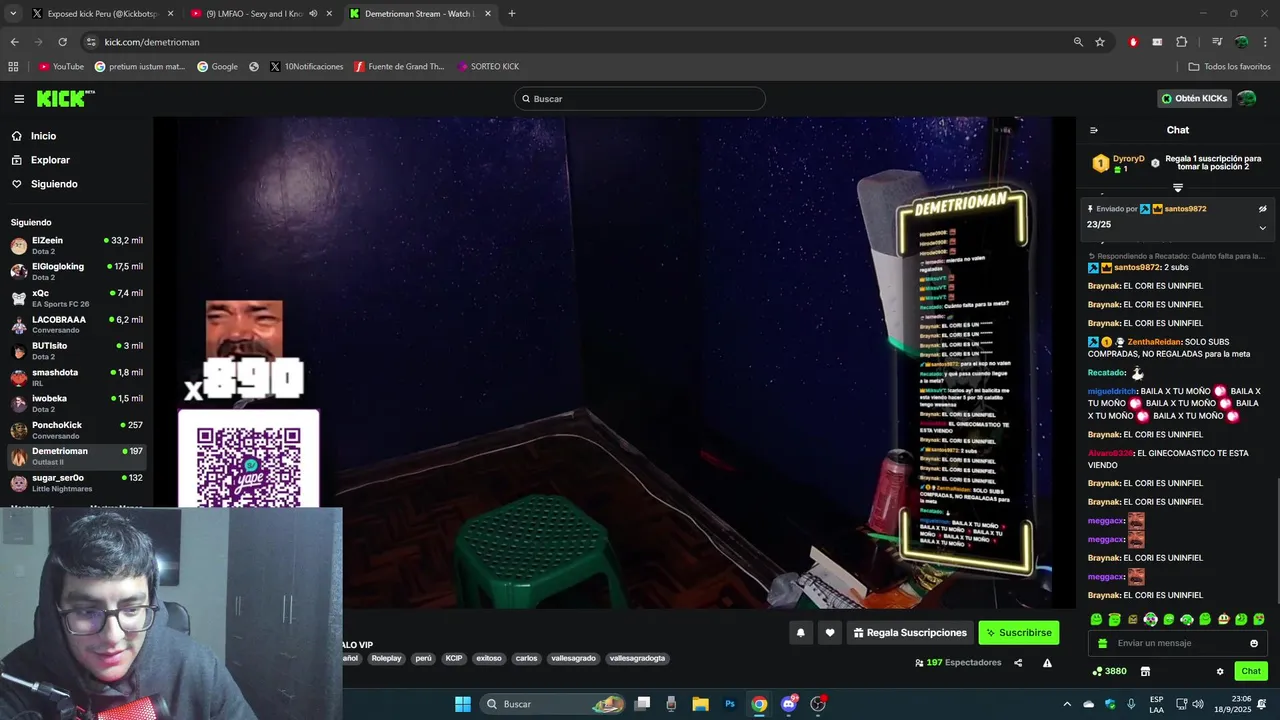
Task: Open the Kick sidebar hamburger menu
Action: pos(19,99)
